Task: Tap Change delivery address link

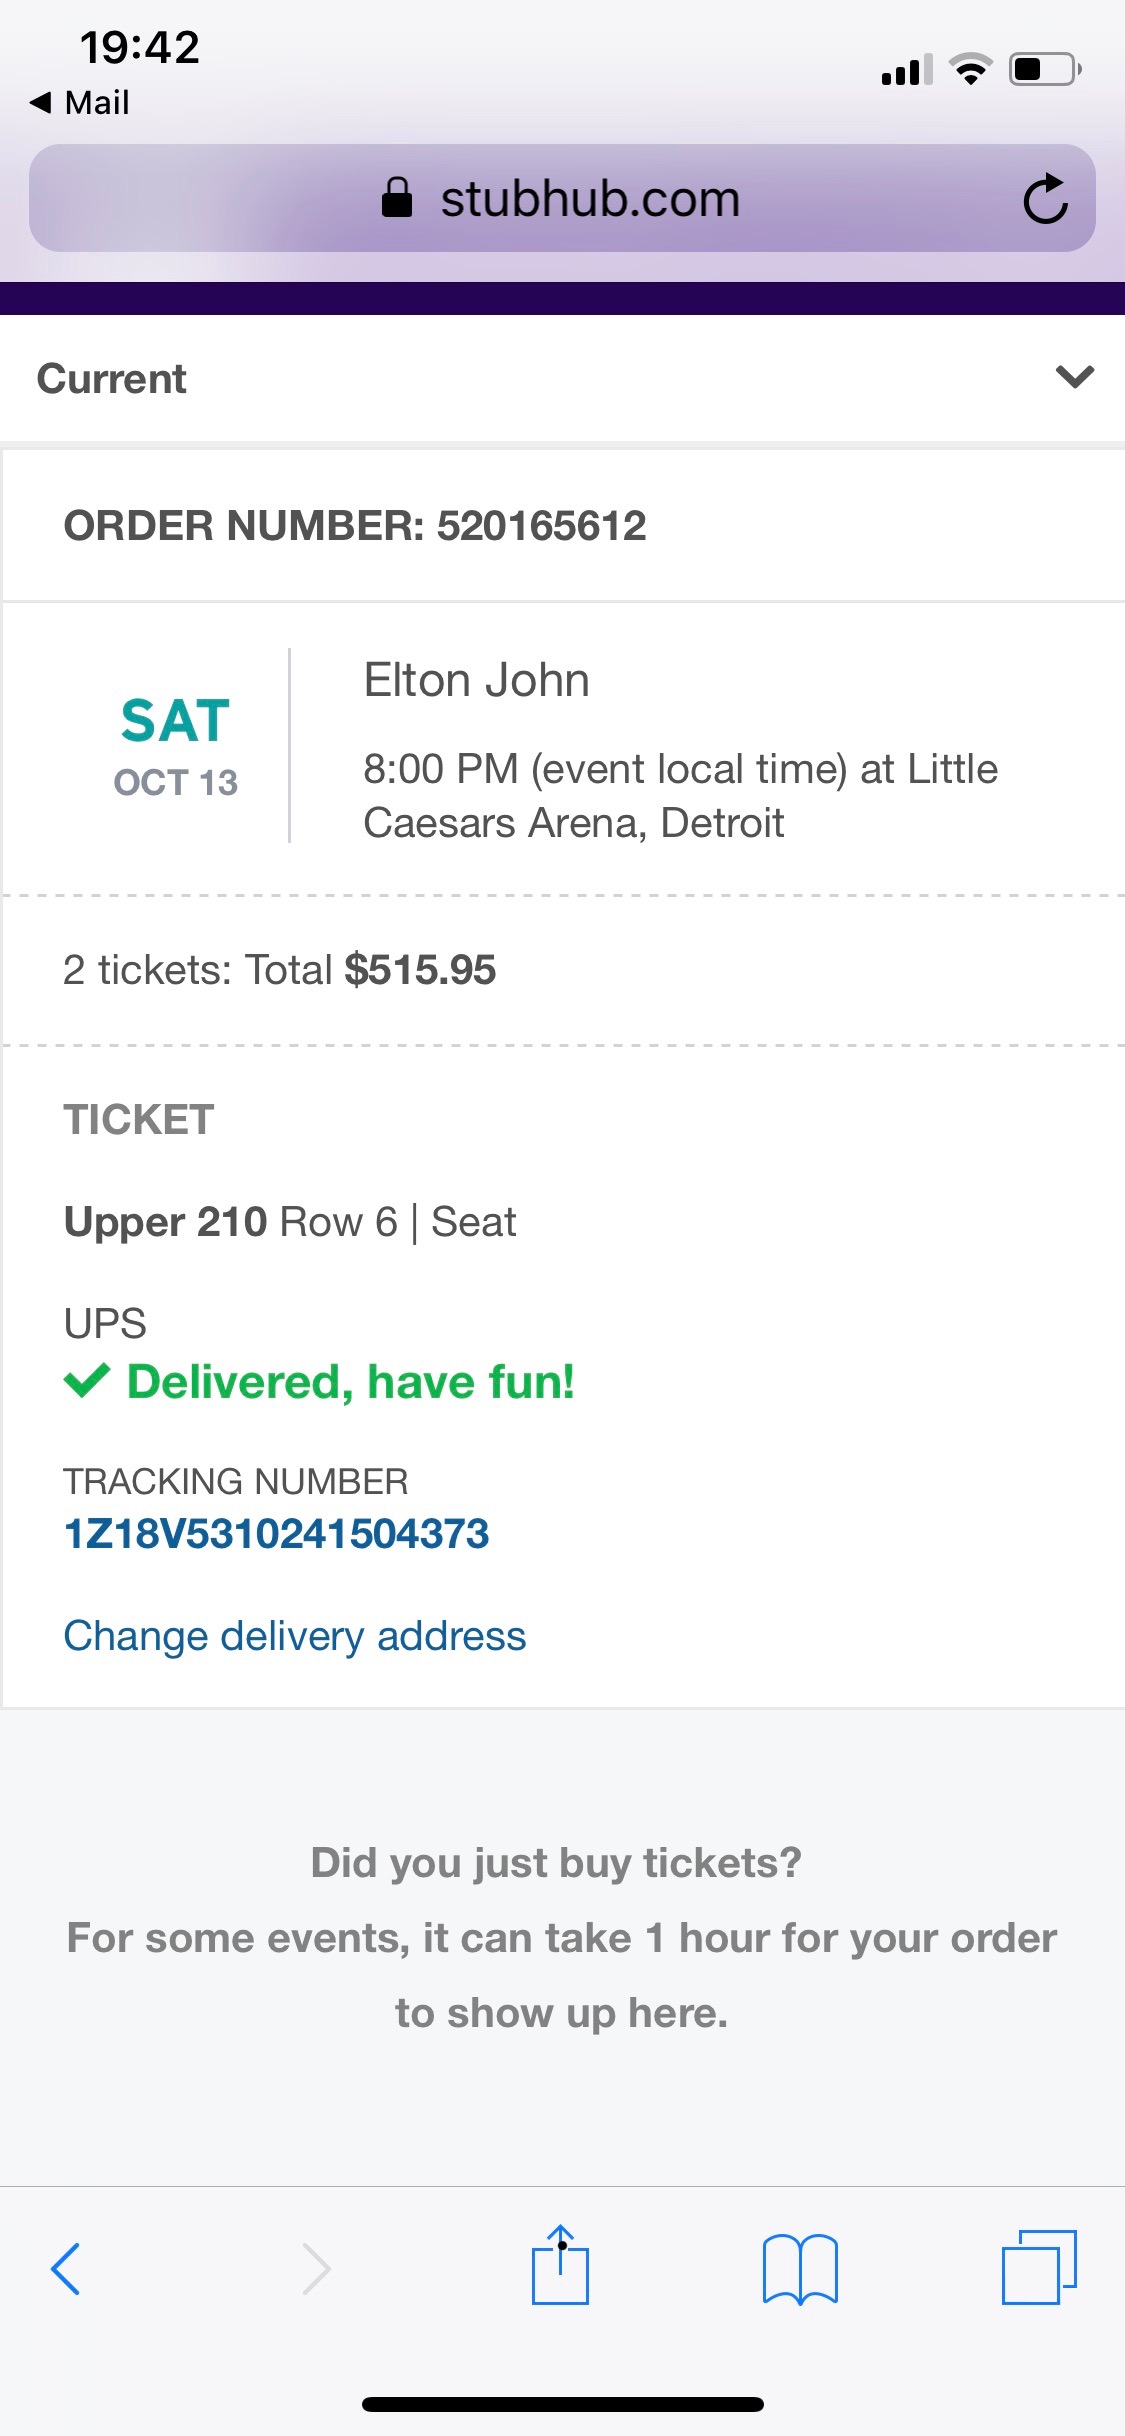Action: (x=295, y=1636)
